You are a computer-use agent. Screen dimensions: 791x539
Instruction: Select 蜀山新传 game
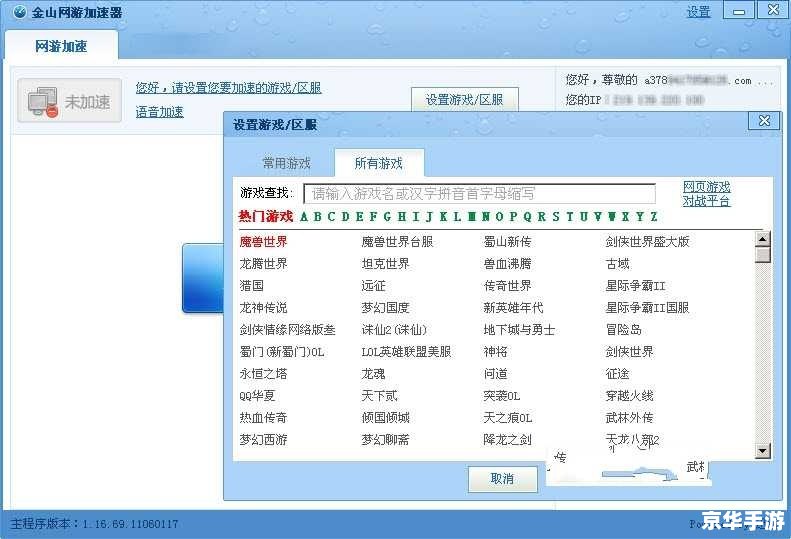(507, 242)
